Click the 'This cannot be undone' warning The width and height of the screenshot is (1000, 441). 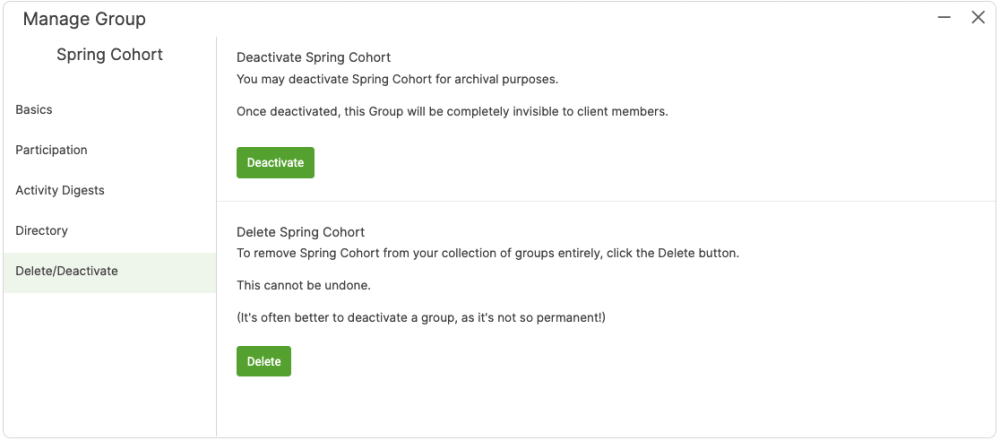click(303, 286)
